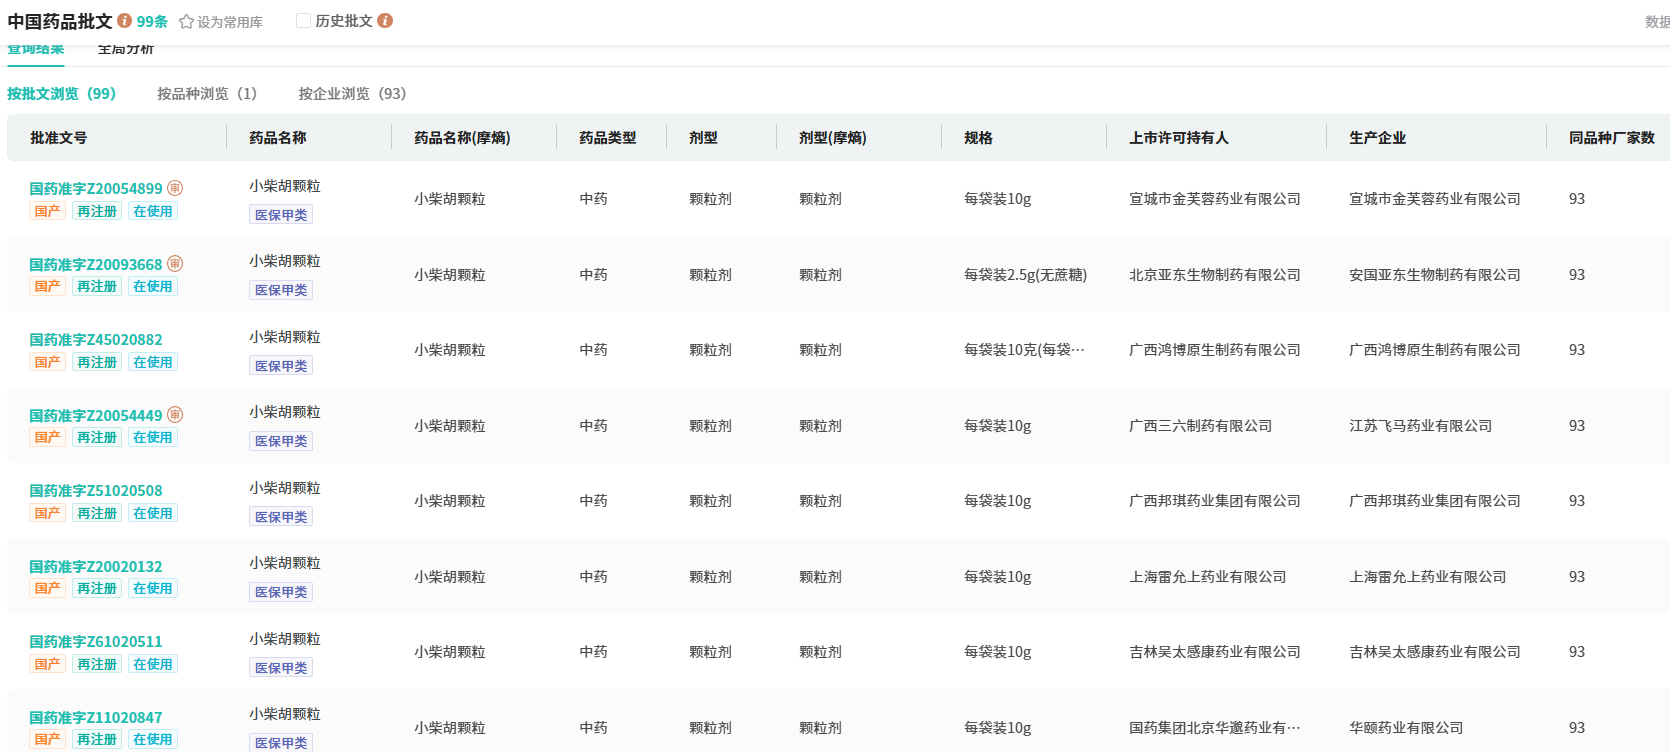
Task: Open approval record 国药准字Z51020508
Action: [96, 491]
